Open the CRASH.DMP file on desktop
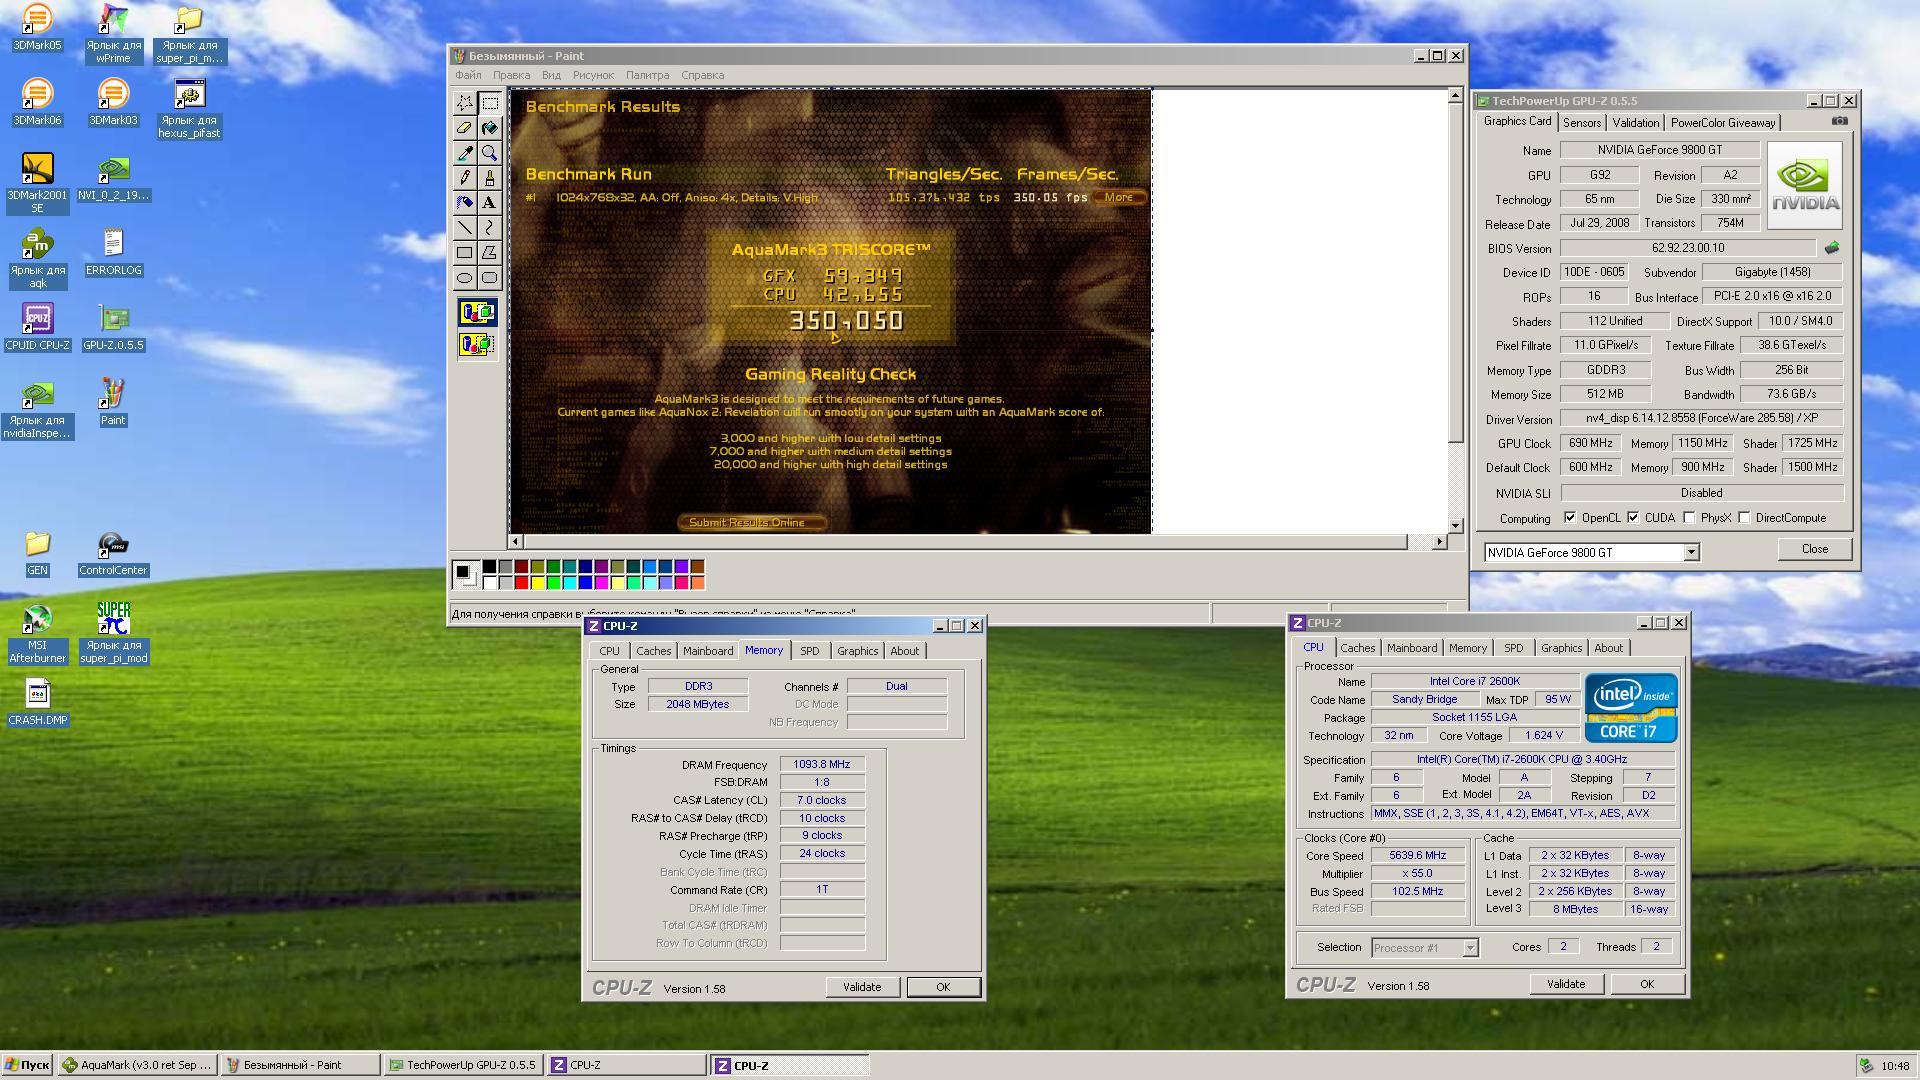 (x=37, y=702)
